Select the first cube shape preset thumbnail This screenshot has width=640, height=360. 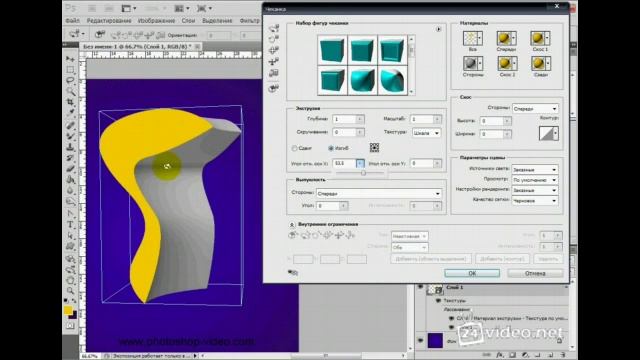[x=332, y=50]
